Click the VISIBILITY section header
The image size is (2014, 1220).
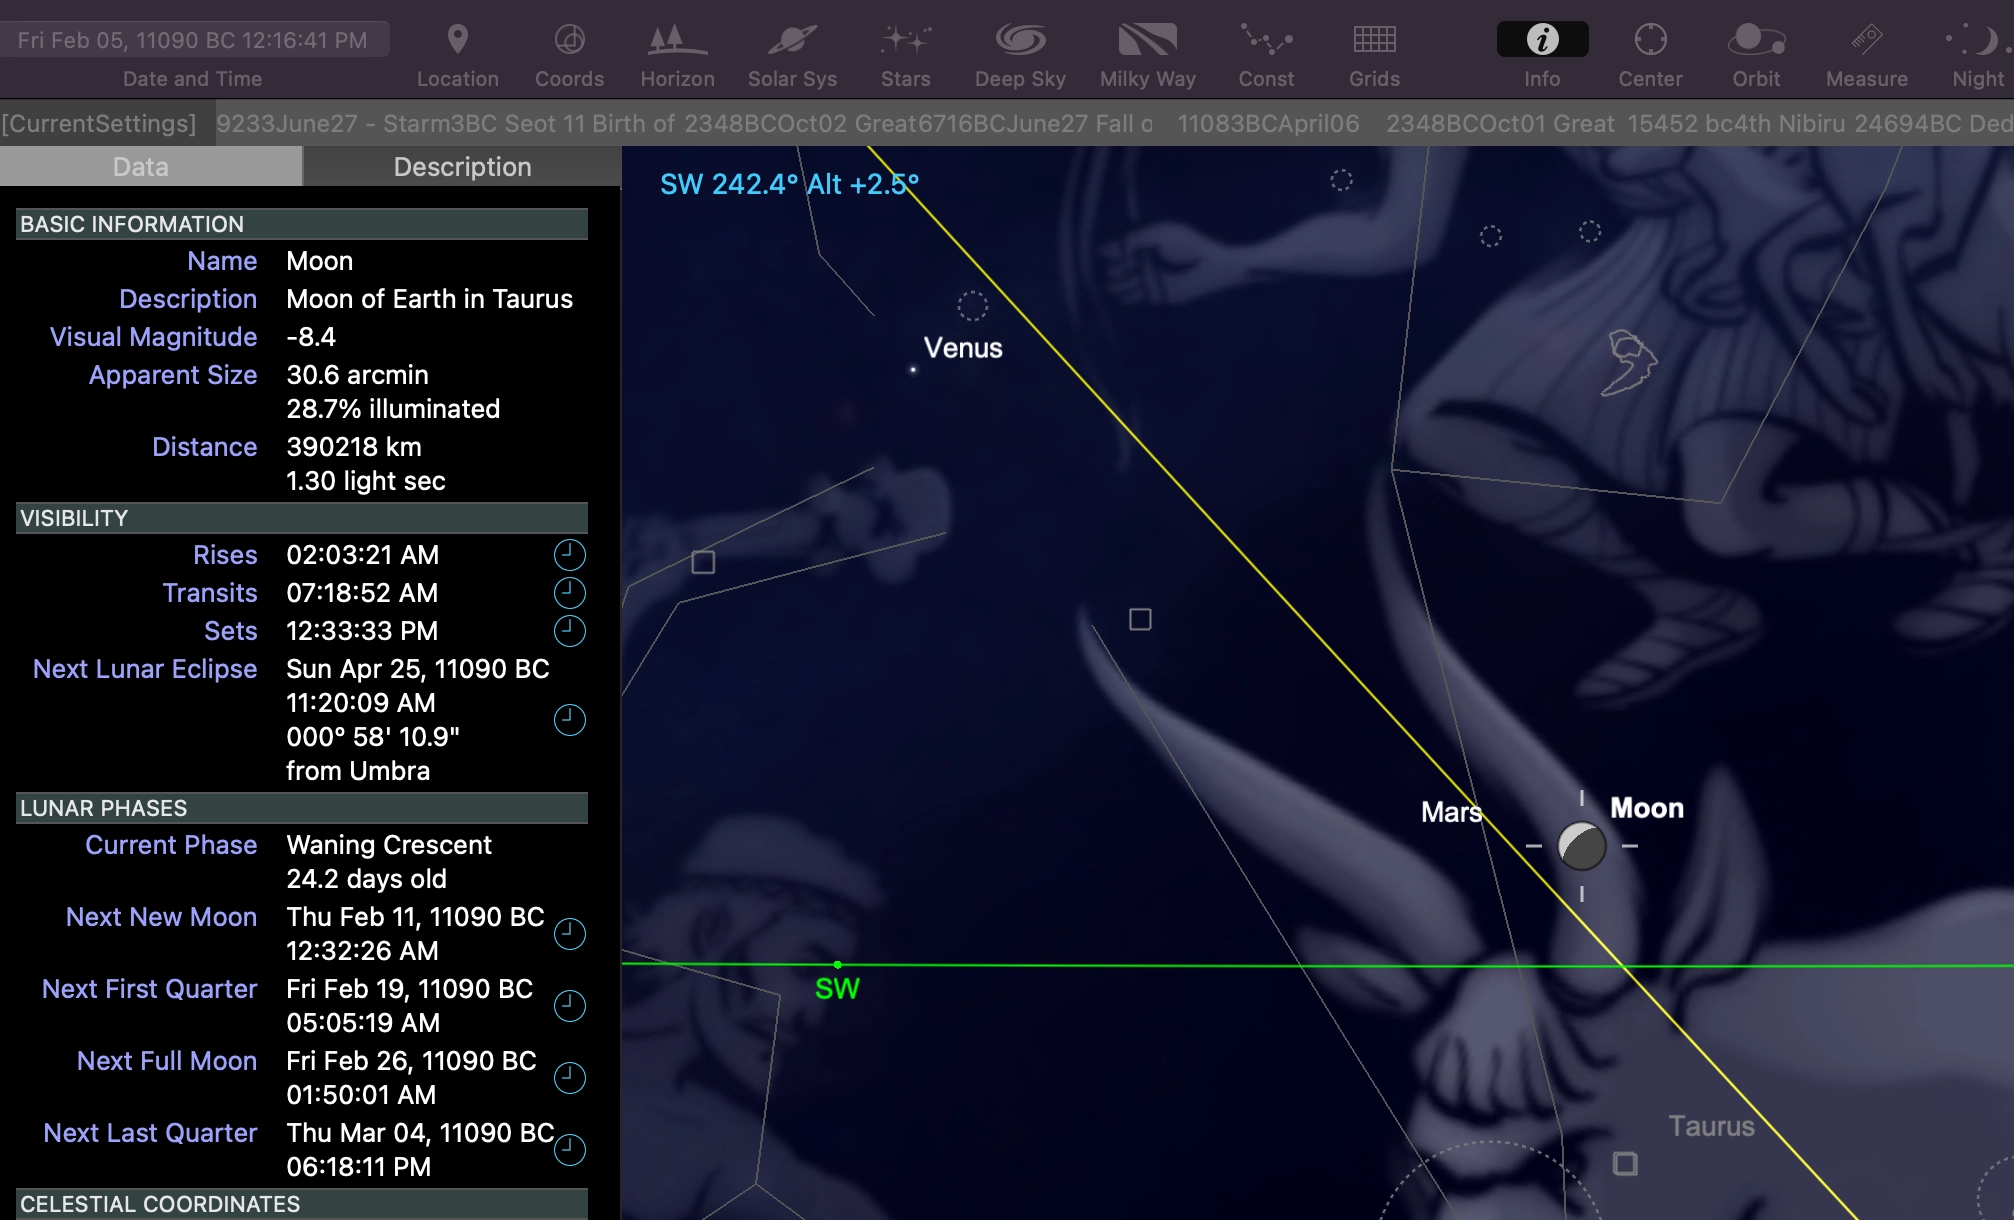(x=302, y=518)
